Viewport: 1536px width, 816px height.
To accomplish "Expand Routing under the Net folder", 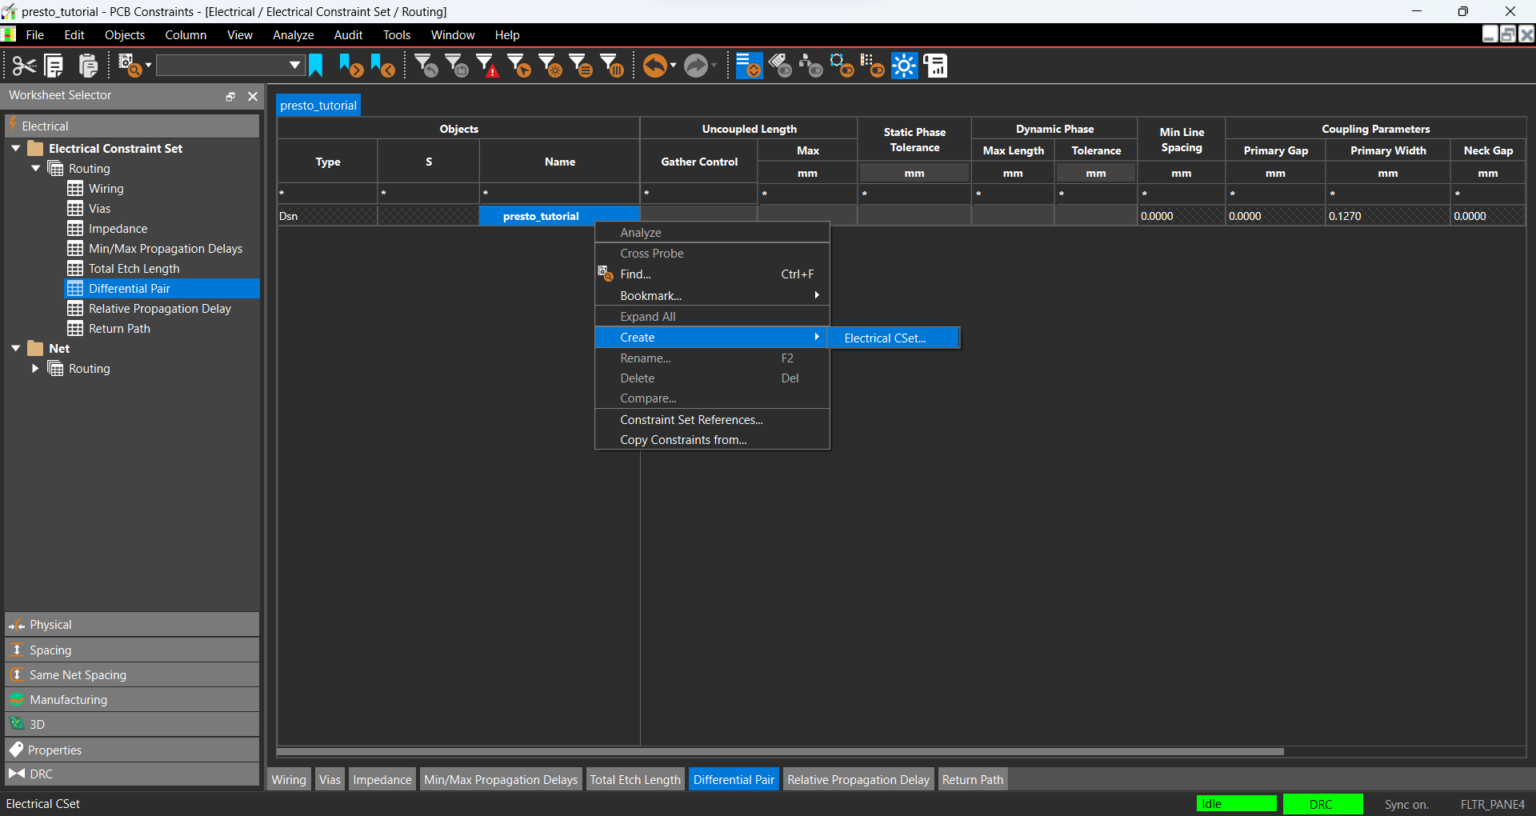I will tap(36, 368).
